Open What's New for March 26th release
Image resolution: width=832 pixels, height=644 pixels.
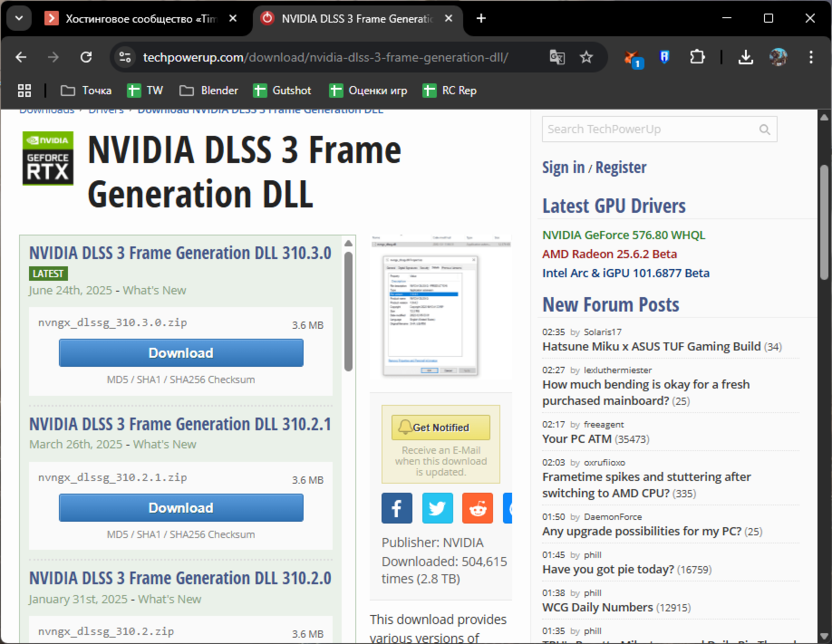(x=164, y=444)
